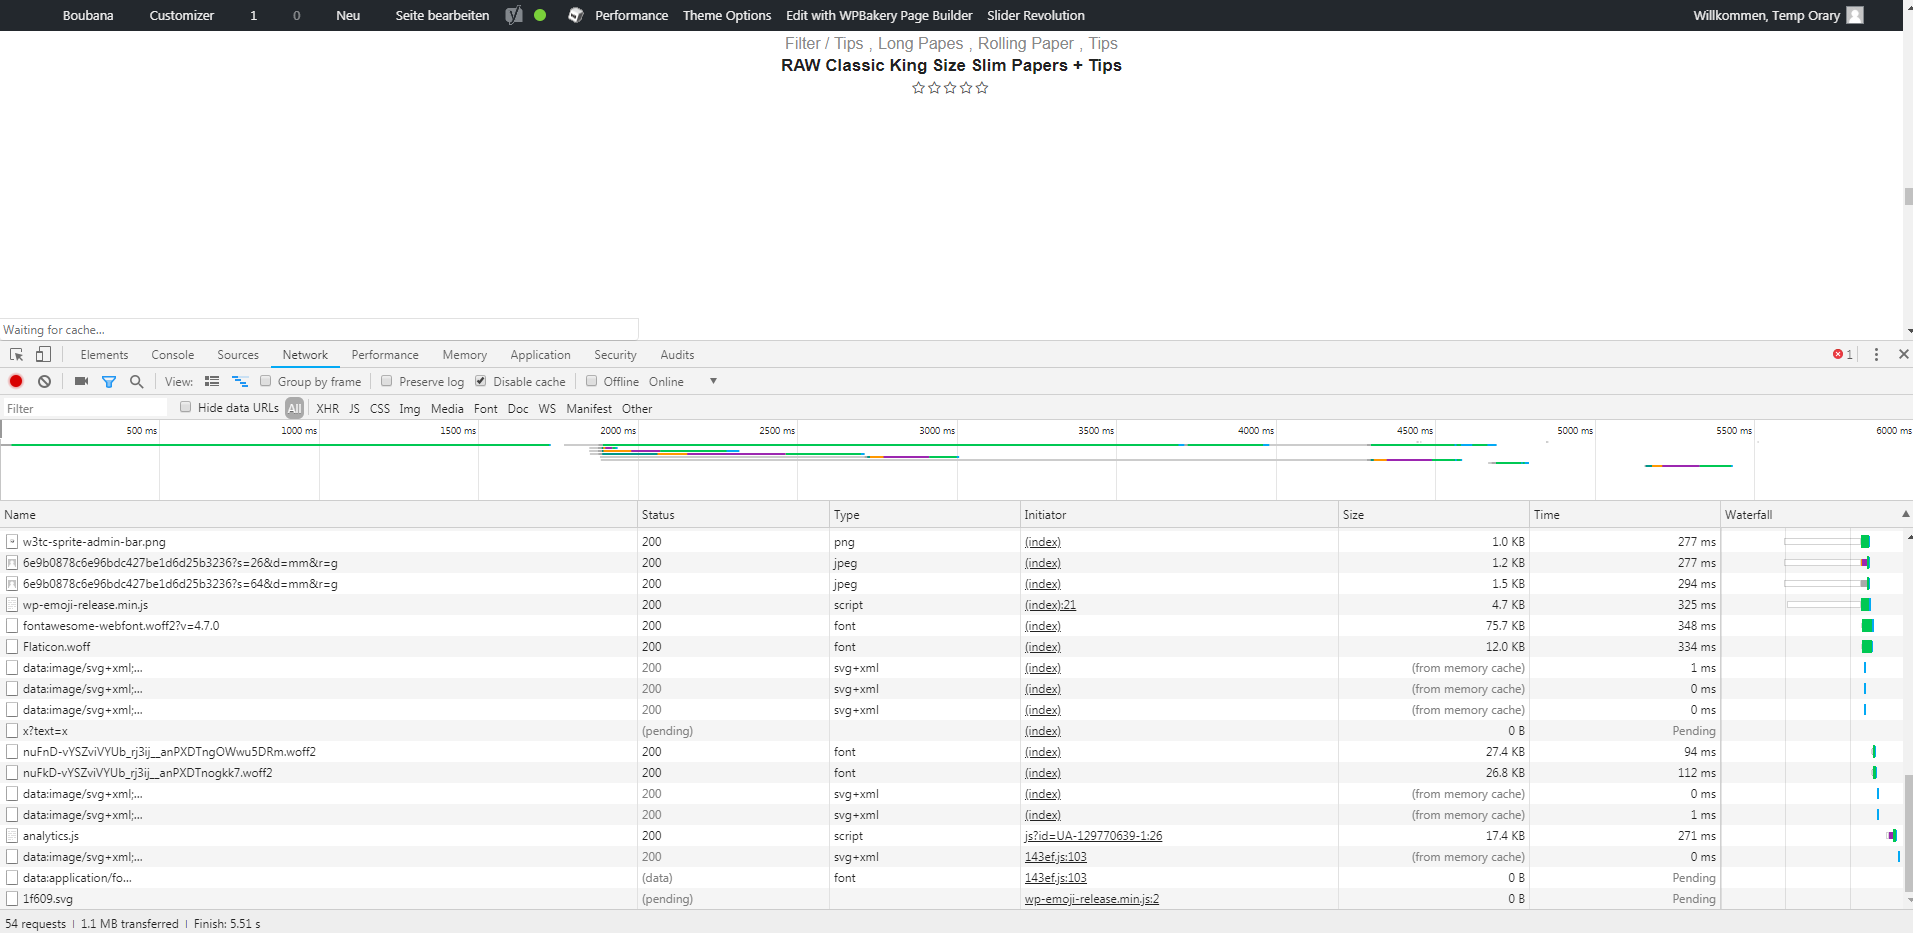Click into the network Filter text field

(x=85, y=408)
